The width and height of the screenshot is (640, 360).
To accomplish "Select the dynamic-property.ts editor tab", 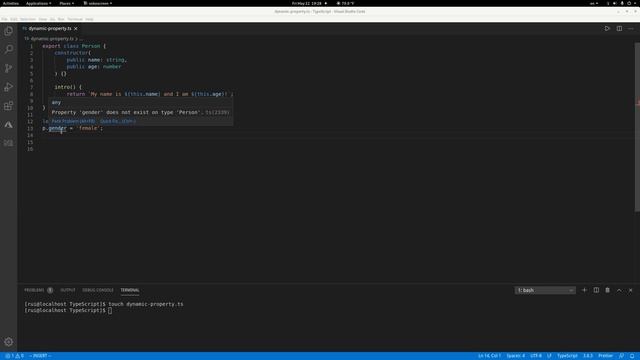I will tap(50, 29).
